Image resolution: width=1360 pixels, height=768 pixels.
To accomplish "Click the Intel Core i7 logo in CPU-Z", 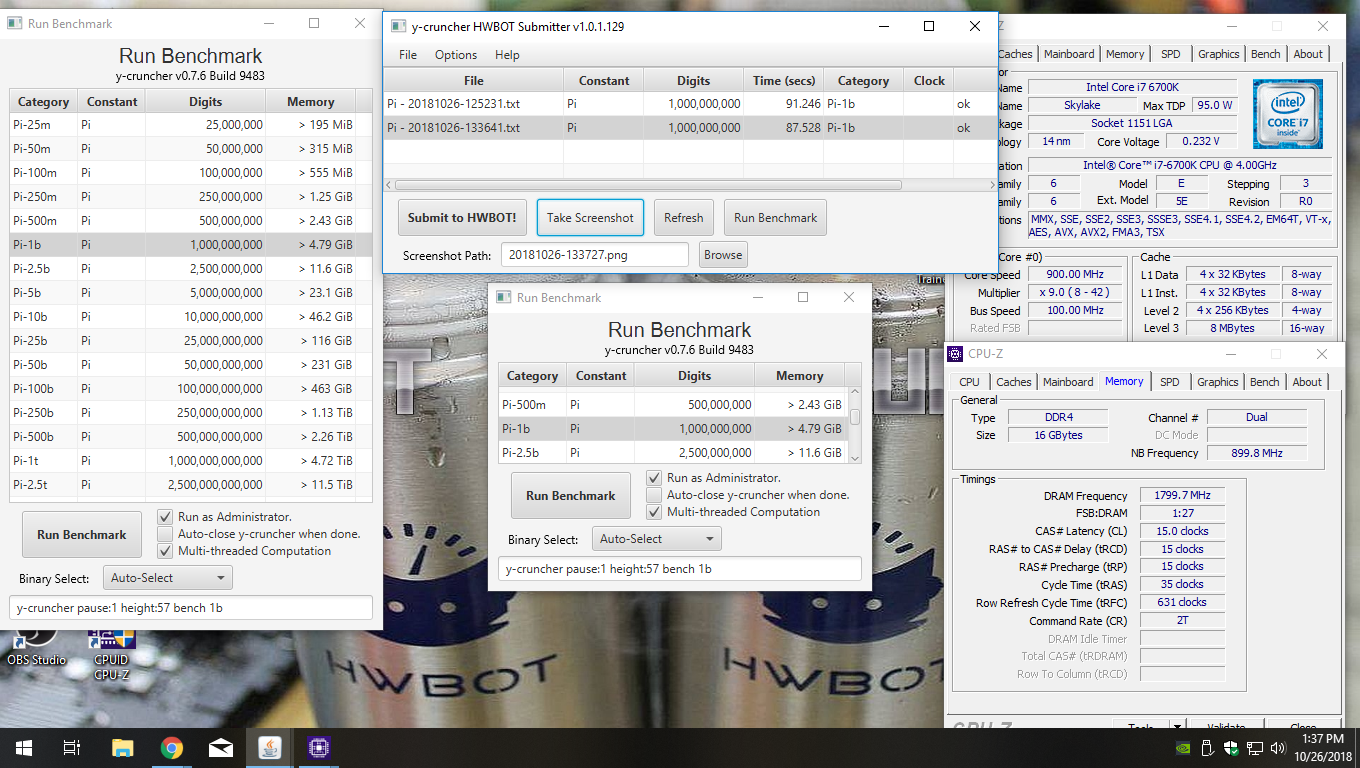I will 1287,114.
